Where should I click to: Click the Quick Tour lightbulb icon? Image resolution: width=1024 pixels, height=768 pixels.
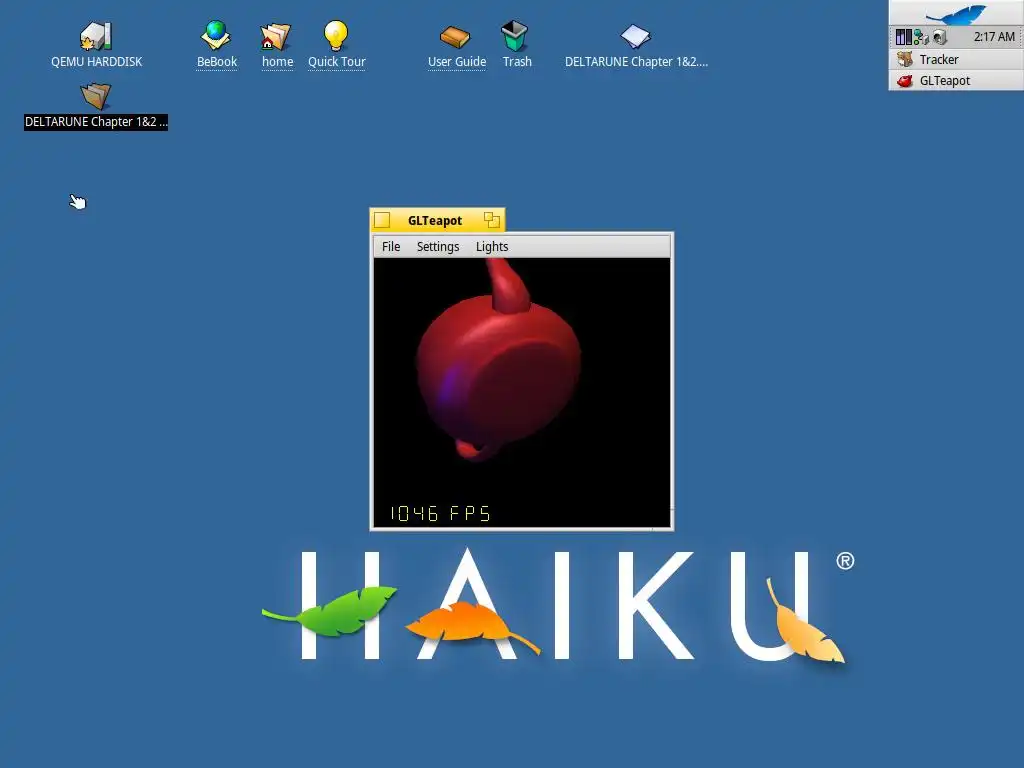pos(336,35)
